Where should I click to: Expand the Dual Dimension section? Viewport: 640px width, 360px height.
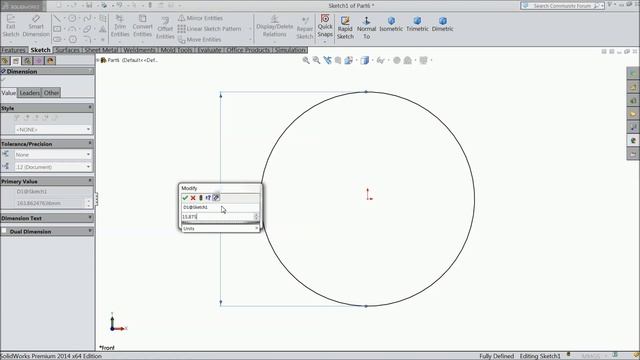(x=90, y=231)
